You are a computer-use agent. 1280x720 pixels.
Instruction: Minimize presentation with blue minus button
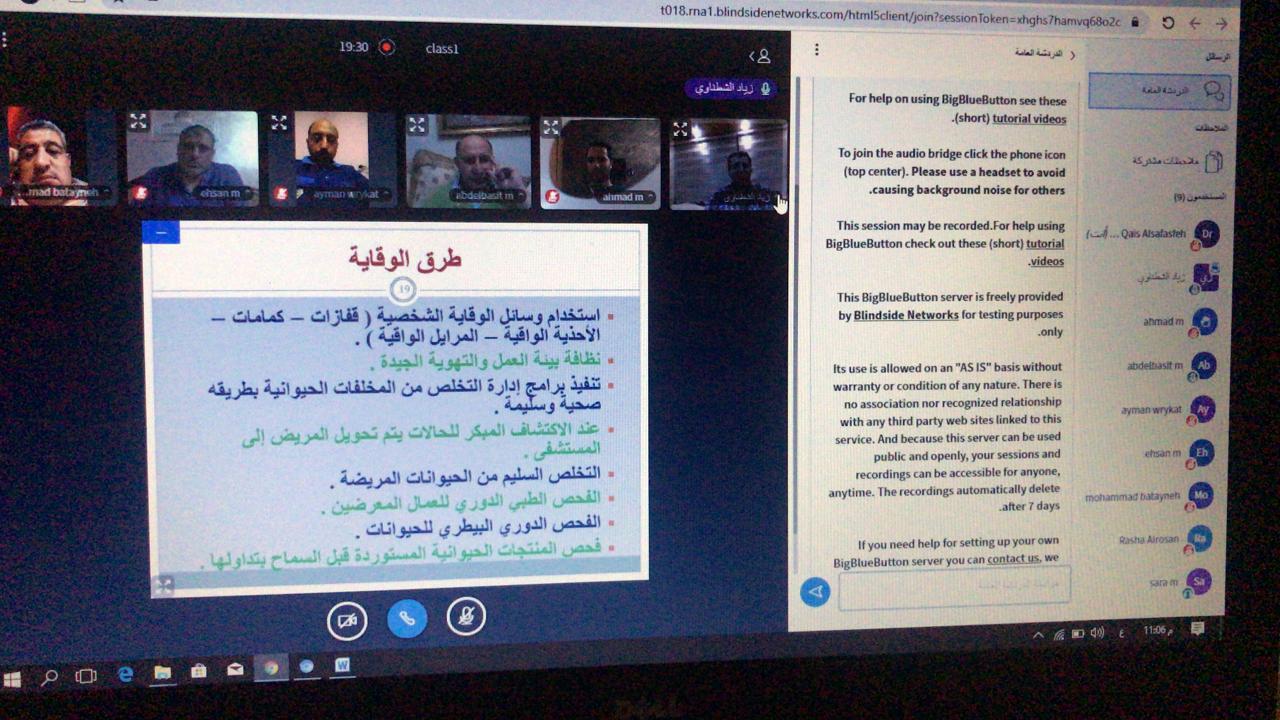161,232
